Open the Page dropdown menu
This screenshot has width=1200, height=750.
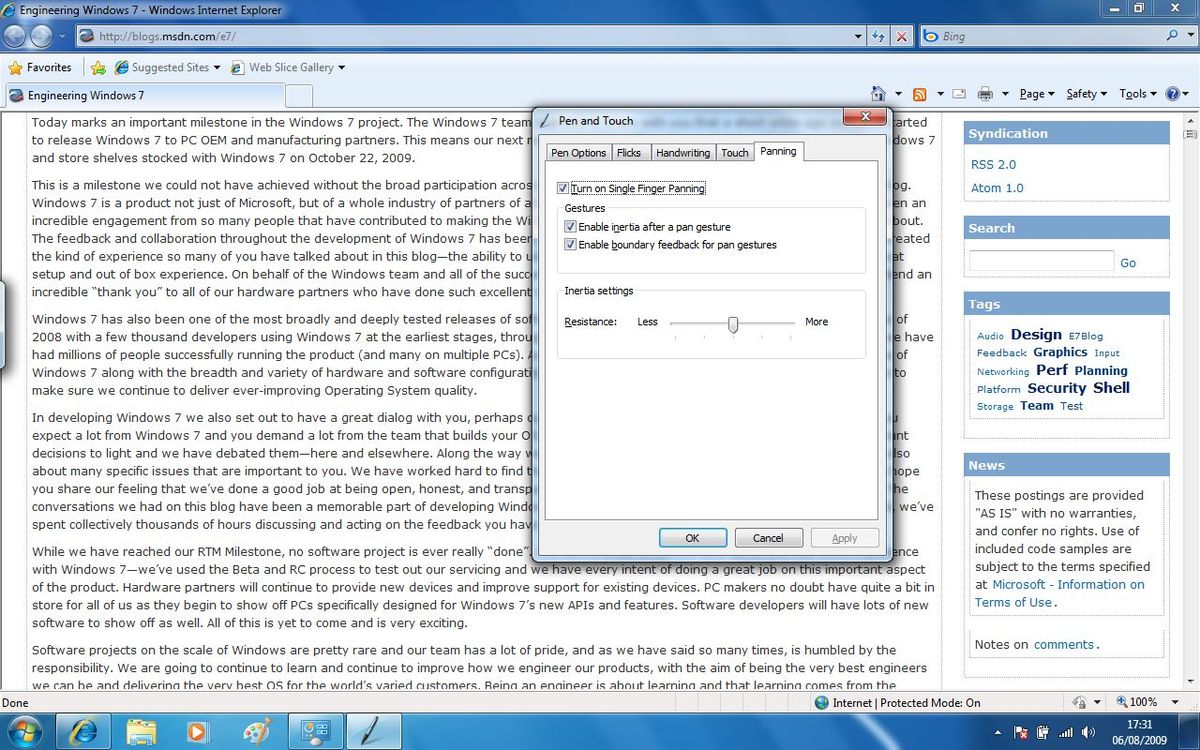click(1035, 93)
